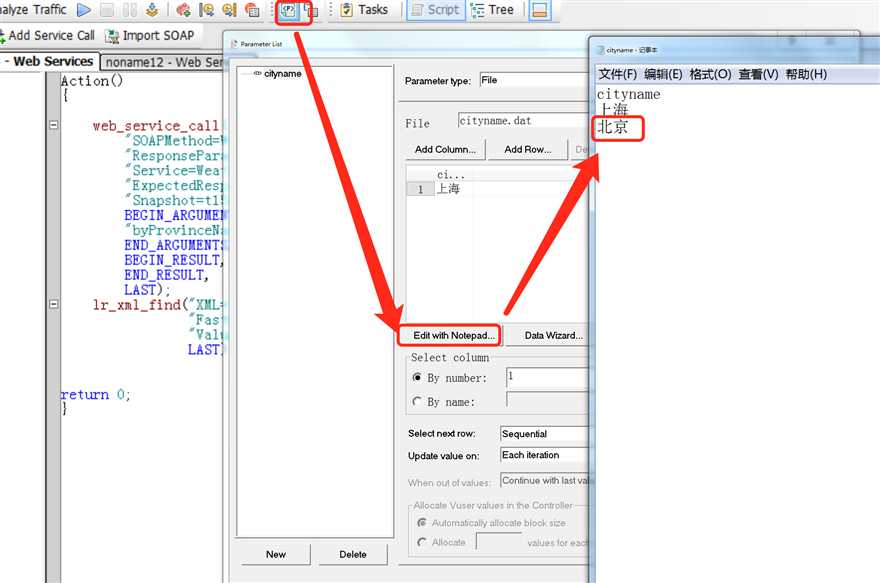
Task: Select the first Web Services tab
Action: [49, 61]
